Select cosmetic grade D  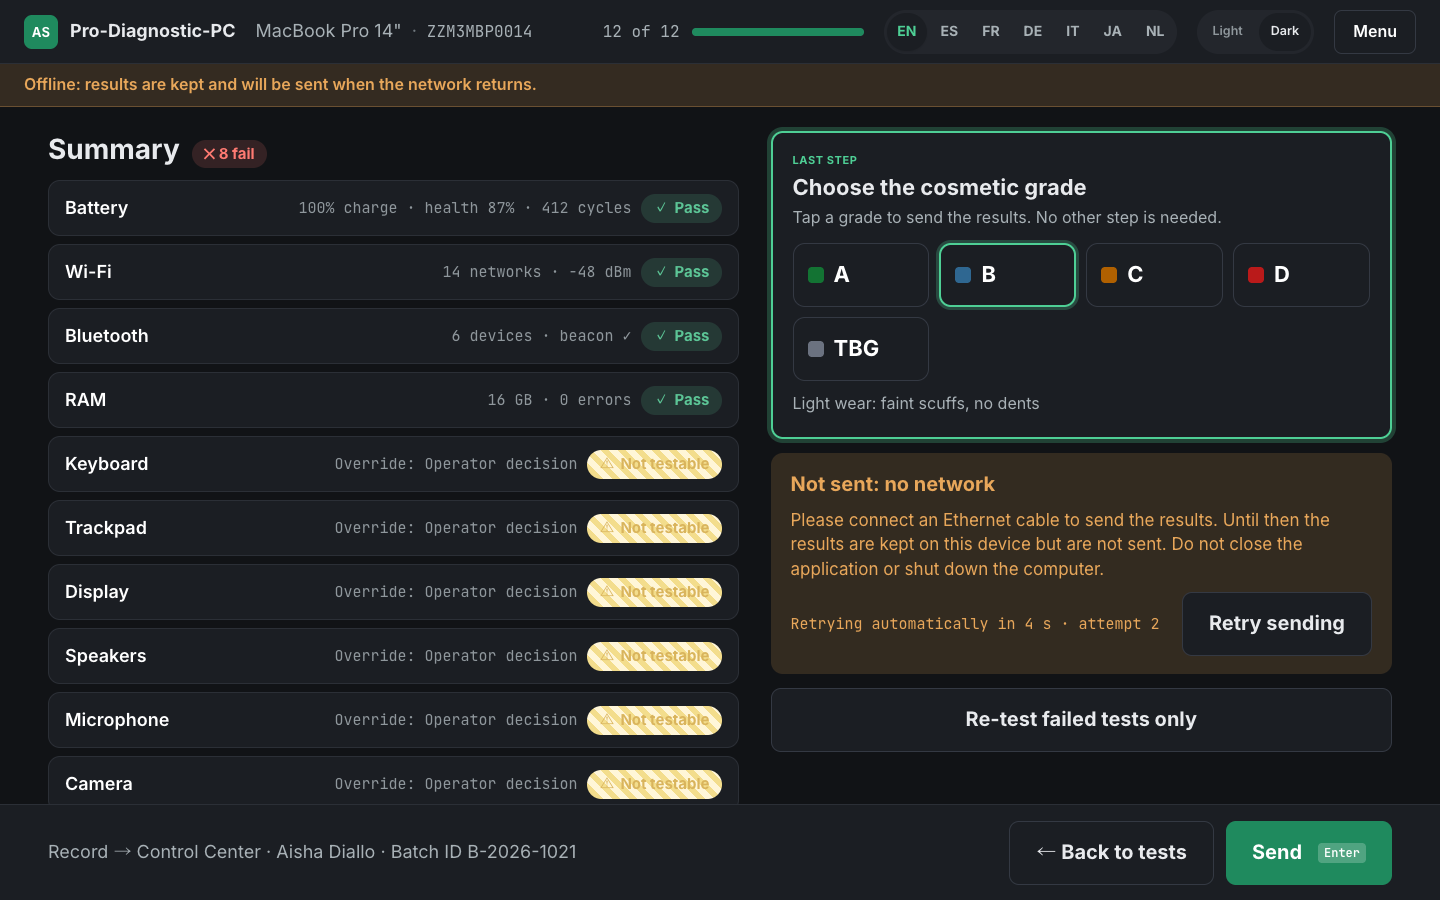coord(1301,275)
